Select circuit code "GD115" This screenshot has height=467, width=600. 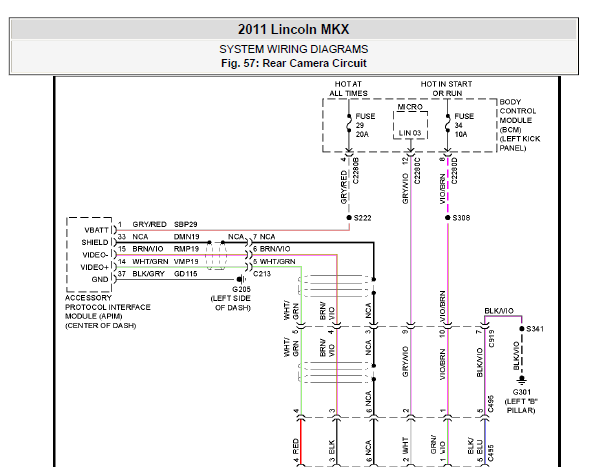click(186, 274)
